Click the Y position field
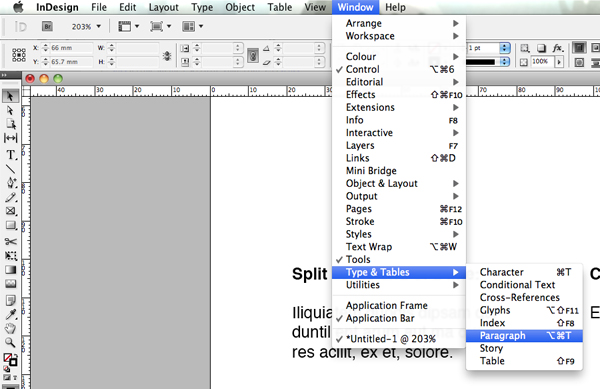The width and height of the screenshot is (600, 389). 71,62
